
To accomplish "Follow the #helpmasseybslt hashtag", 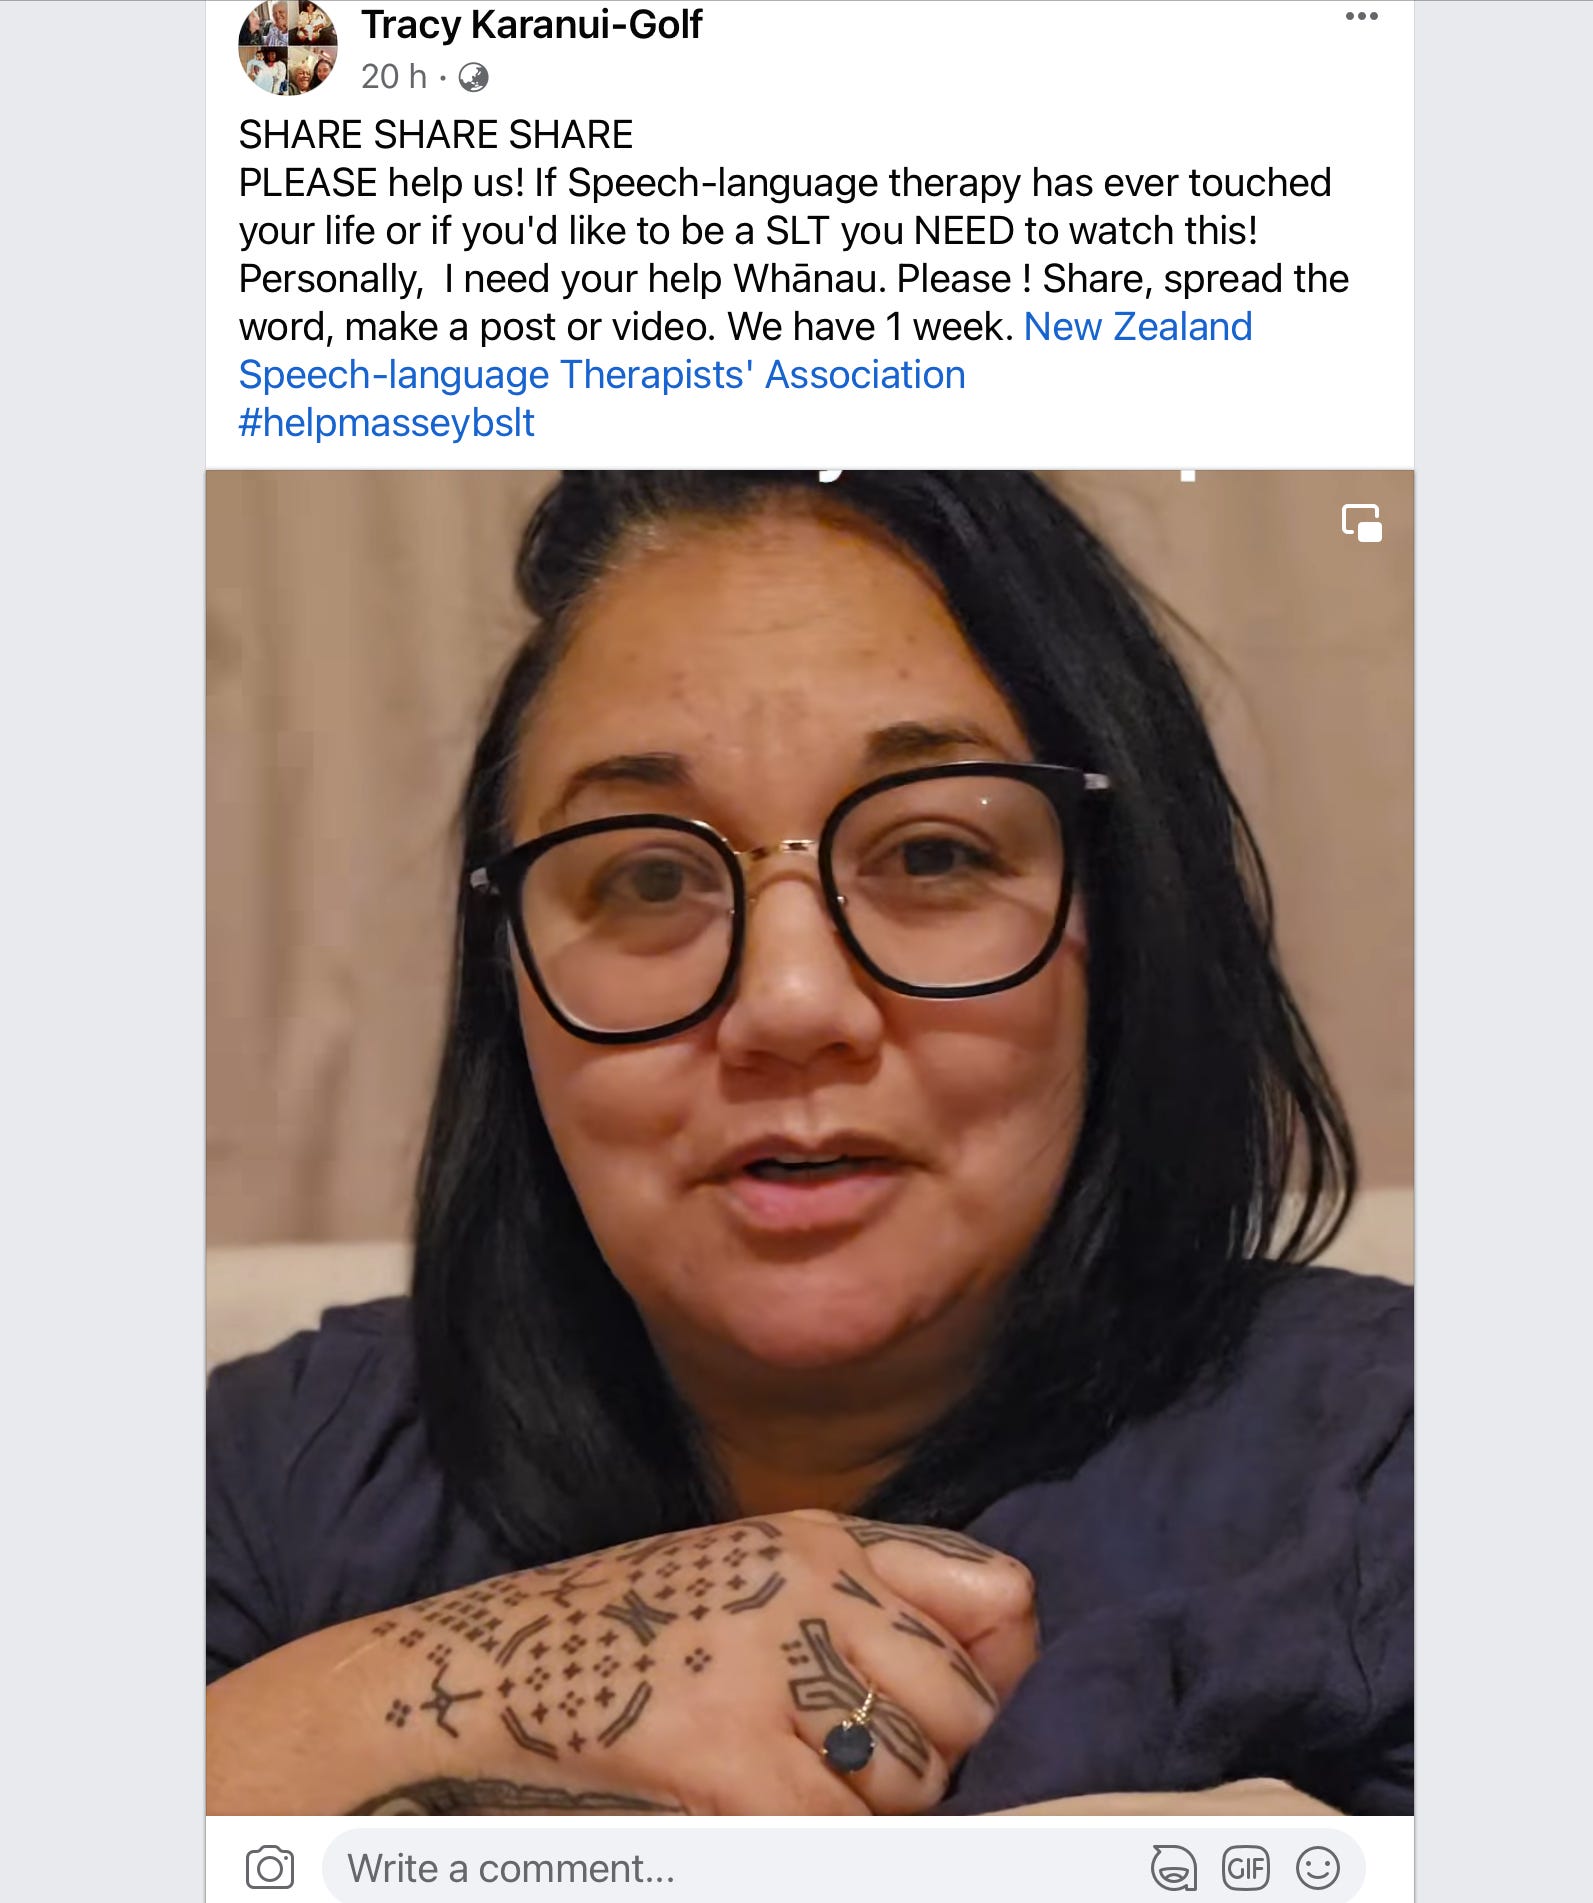I will pyautogui.click(x=386, y=423).
